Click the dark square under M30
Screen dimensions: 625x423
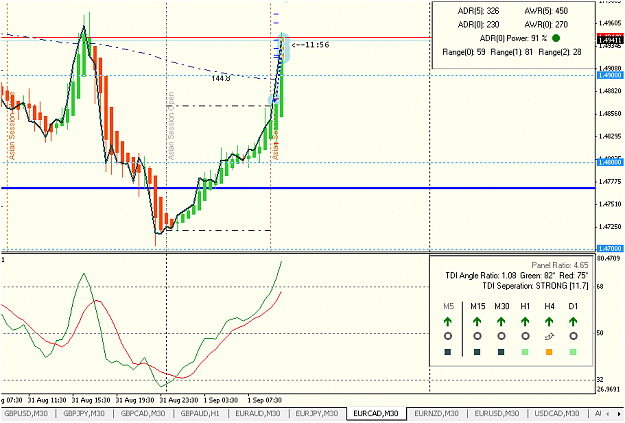point(501,352)
